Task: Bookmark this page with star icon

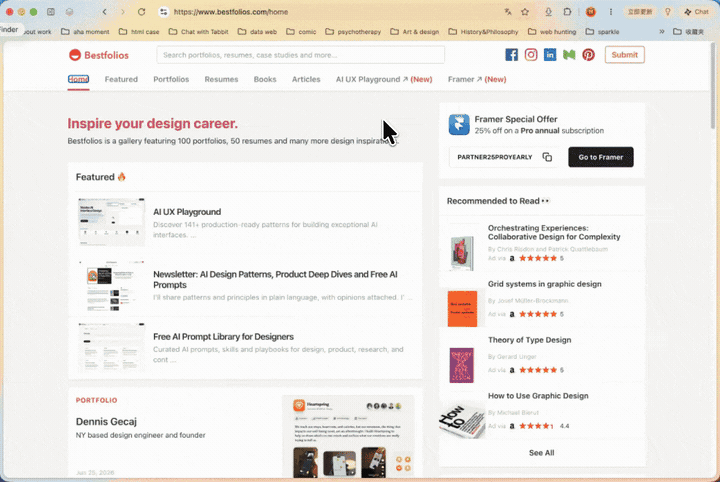Action: point(525,12)
